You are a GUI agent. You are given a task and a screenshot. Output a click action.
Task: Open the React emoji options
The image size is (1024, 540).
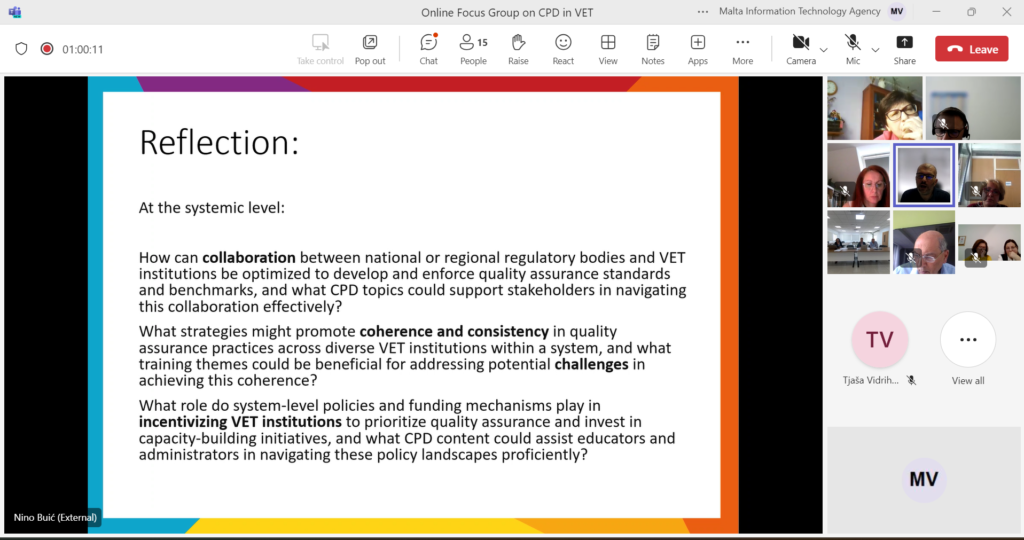[563, 48]
